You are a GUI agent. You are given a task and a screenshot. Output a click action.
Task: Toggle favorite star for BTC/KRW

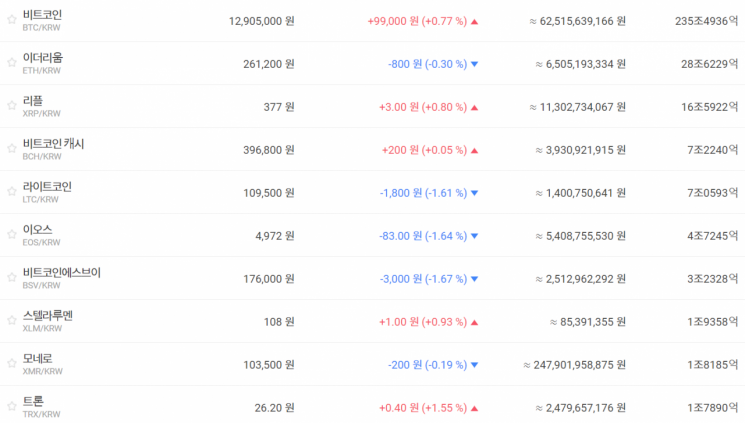11,19
